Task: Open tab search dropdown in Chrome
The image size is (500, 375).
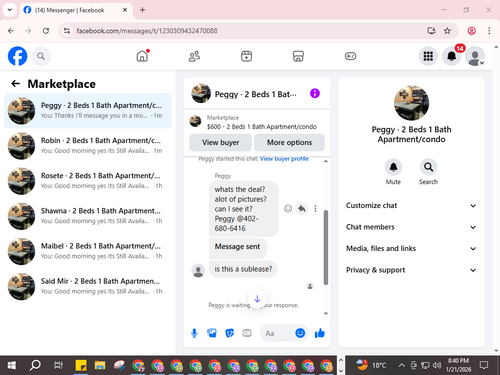Action: click(10, 10)
